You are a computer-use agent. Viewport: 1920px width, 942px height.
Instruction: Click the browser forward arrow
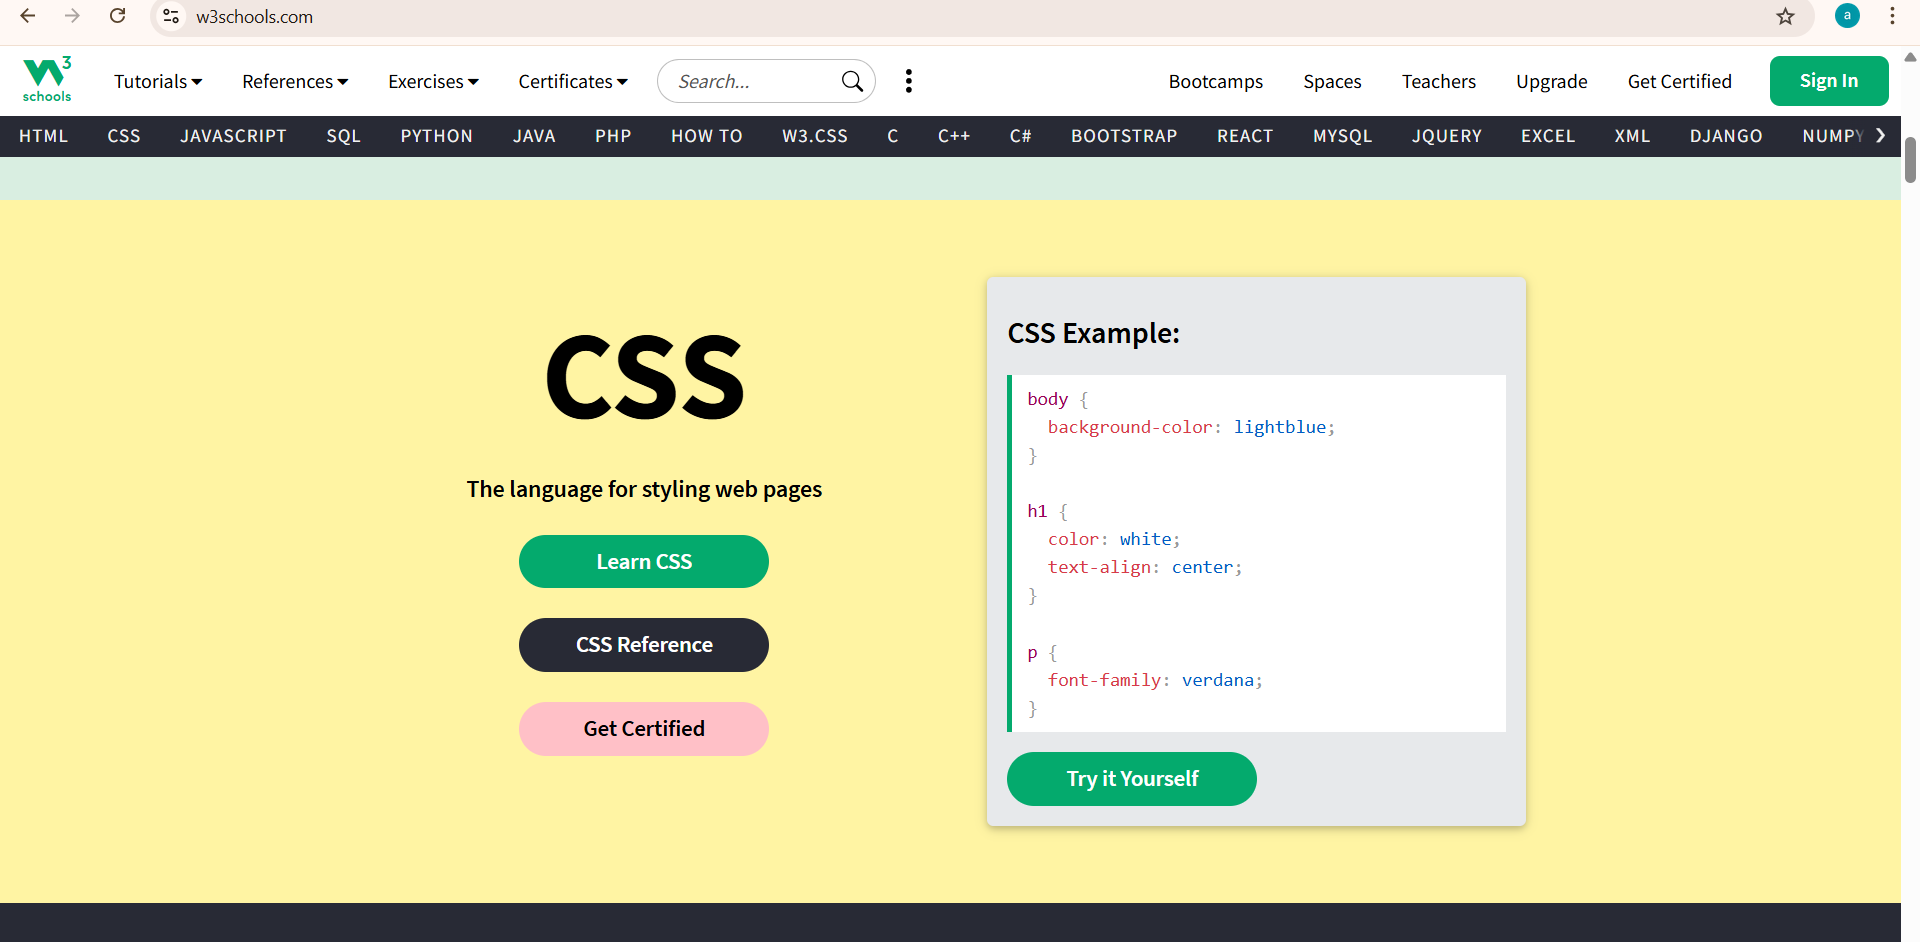(x=72, y=16)
